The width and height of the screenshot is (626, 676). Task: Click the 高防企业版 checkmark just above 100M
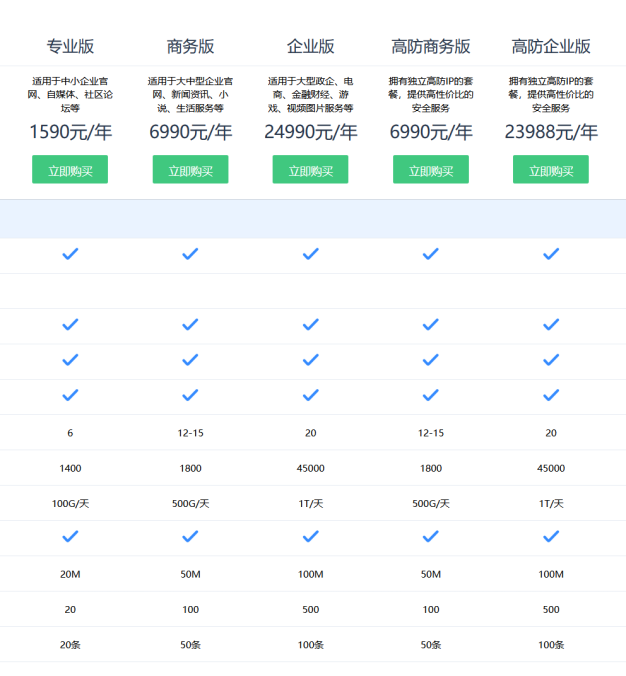(551, 536)
